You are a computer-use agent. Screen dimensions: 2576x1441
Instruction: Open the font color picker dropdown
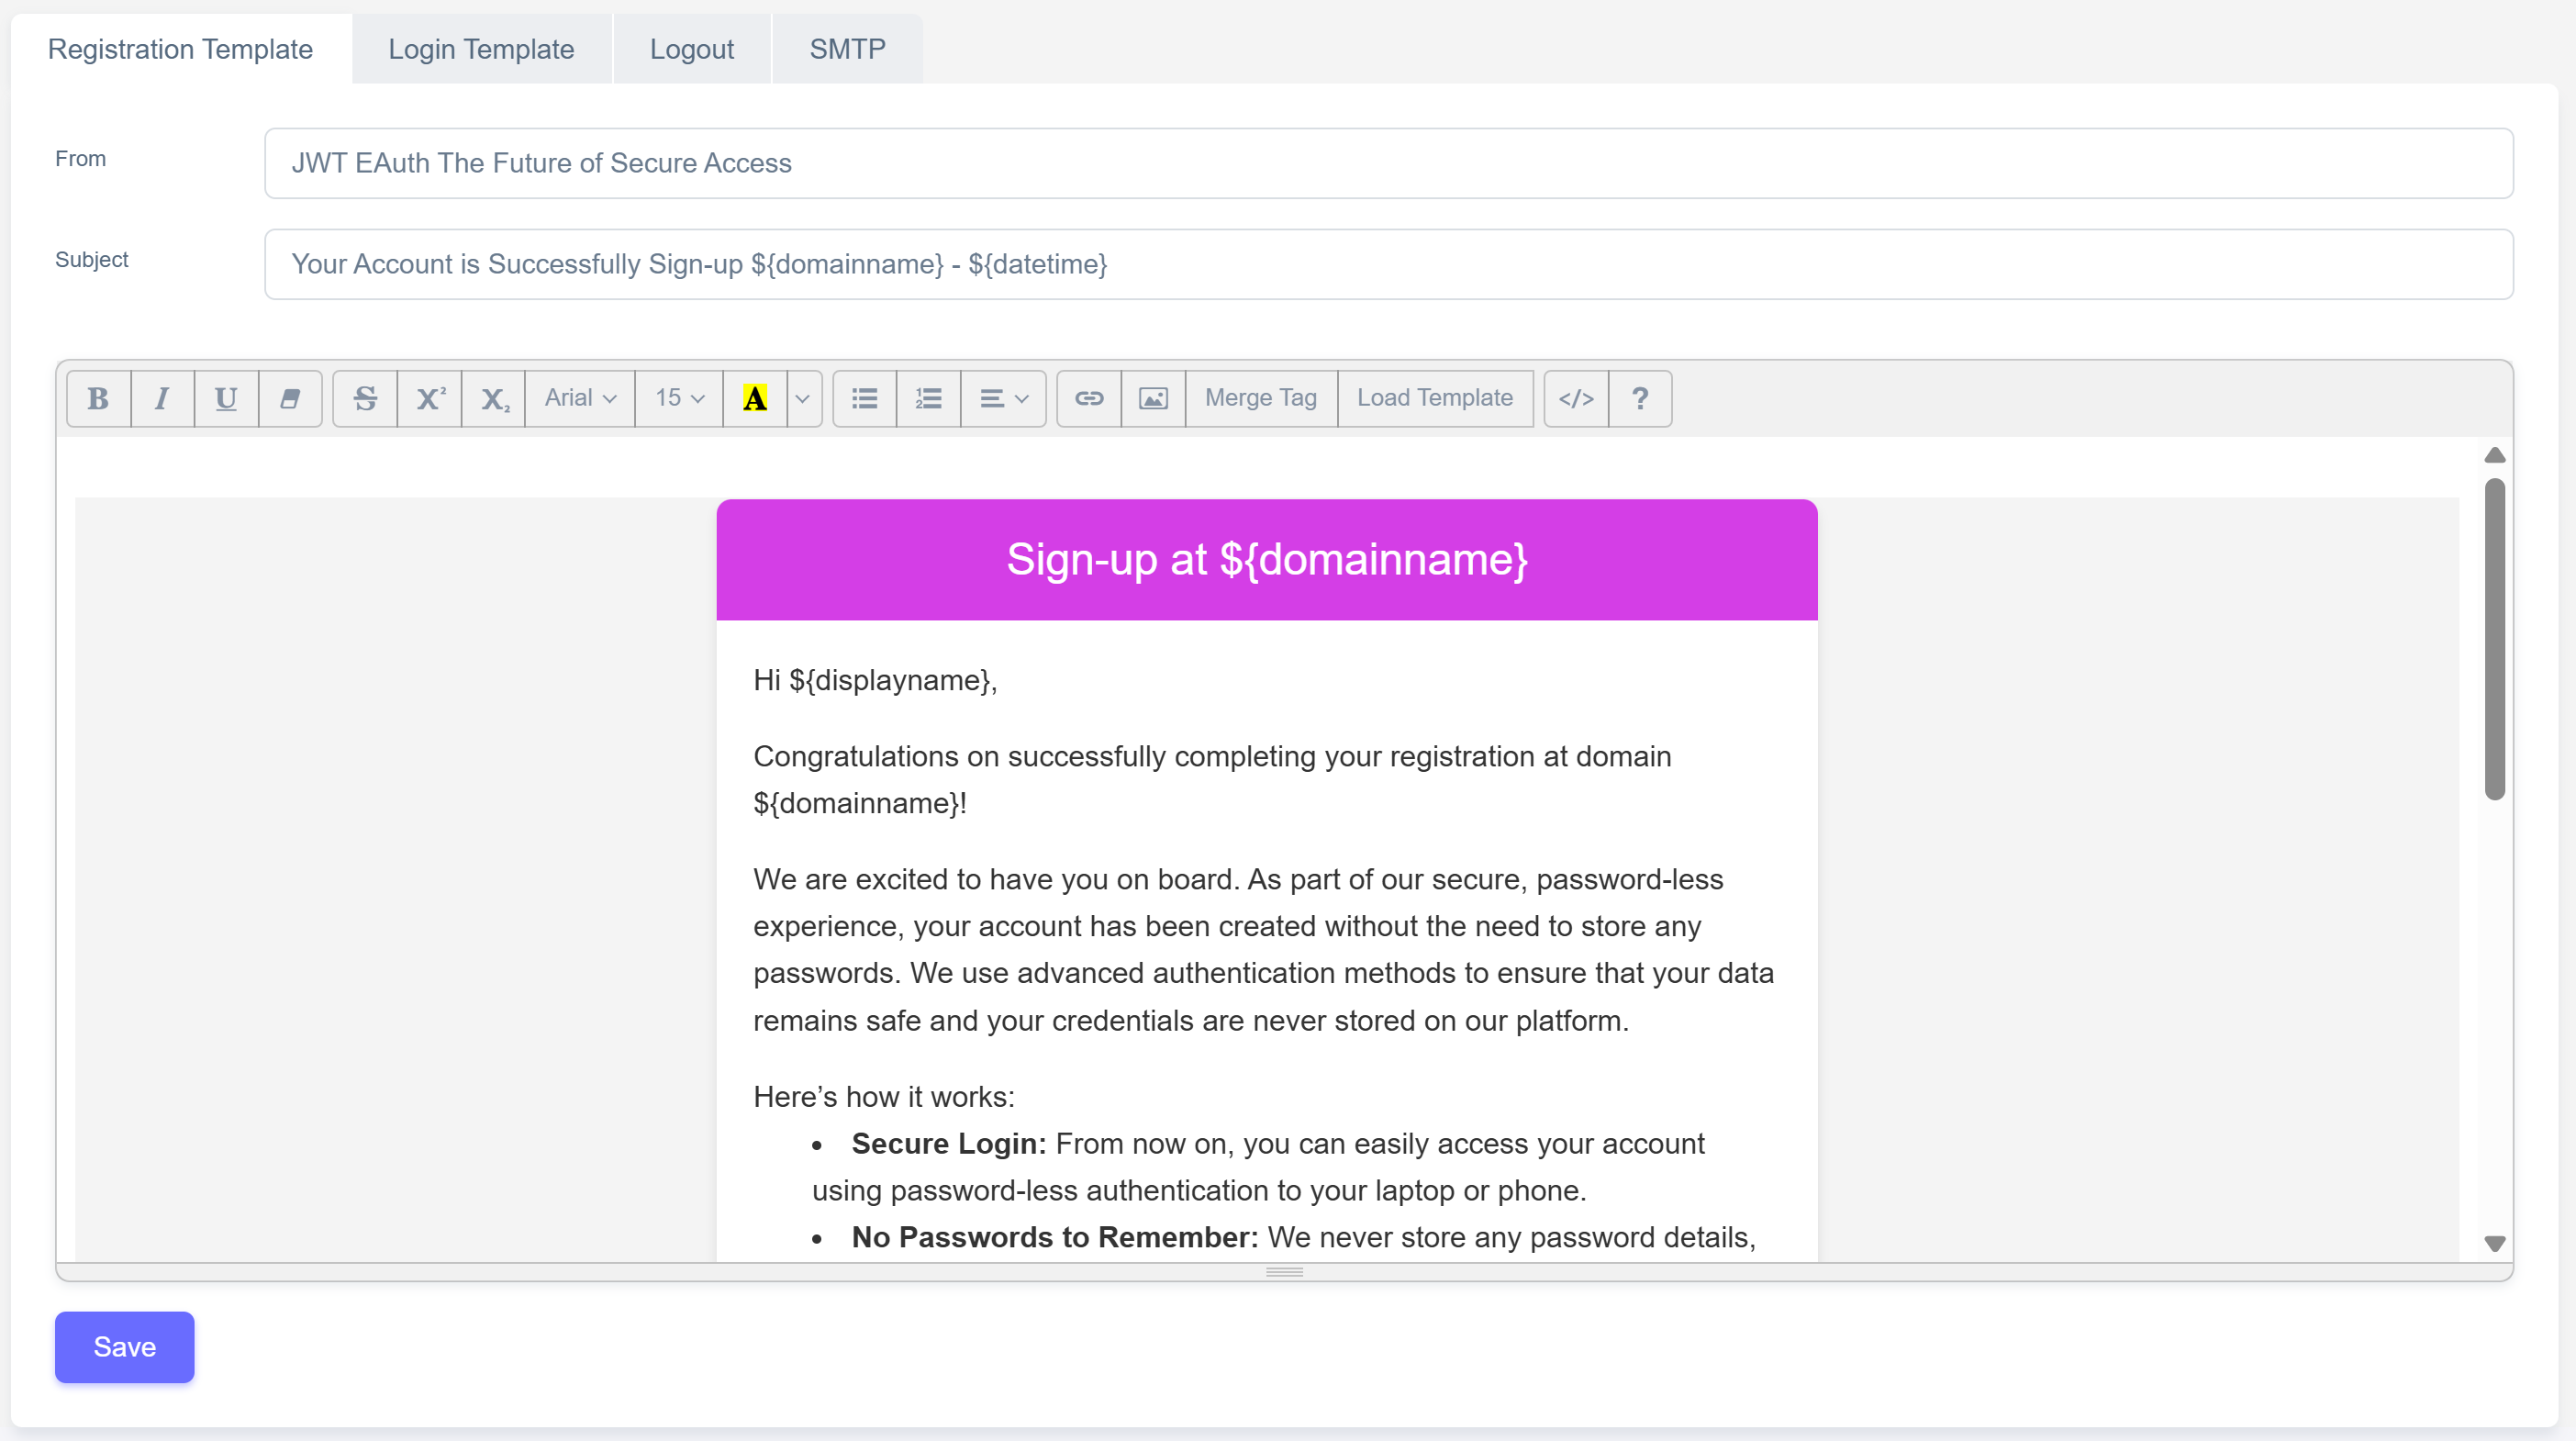[x=802, y=398]
